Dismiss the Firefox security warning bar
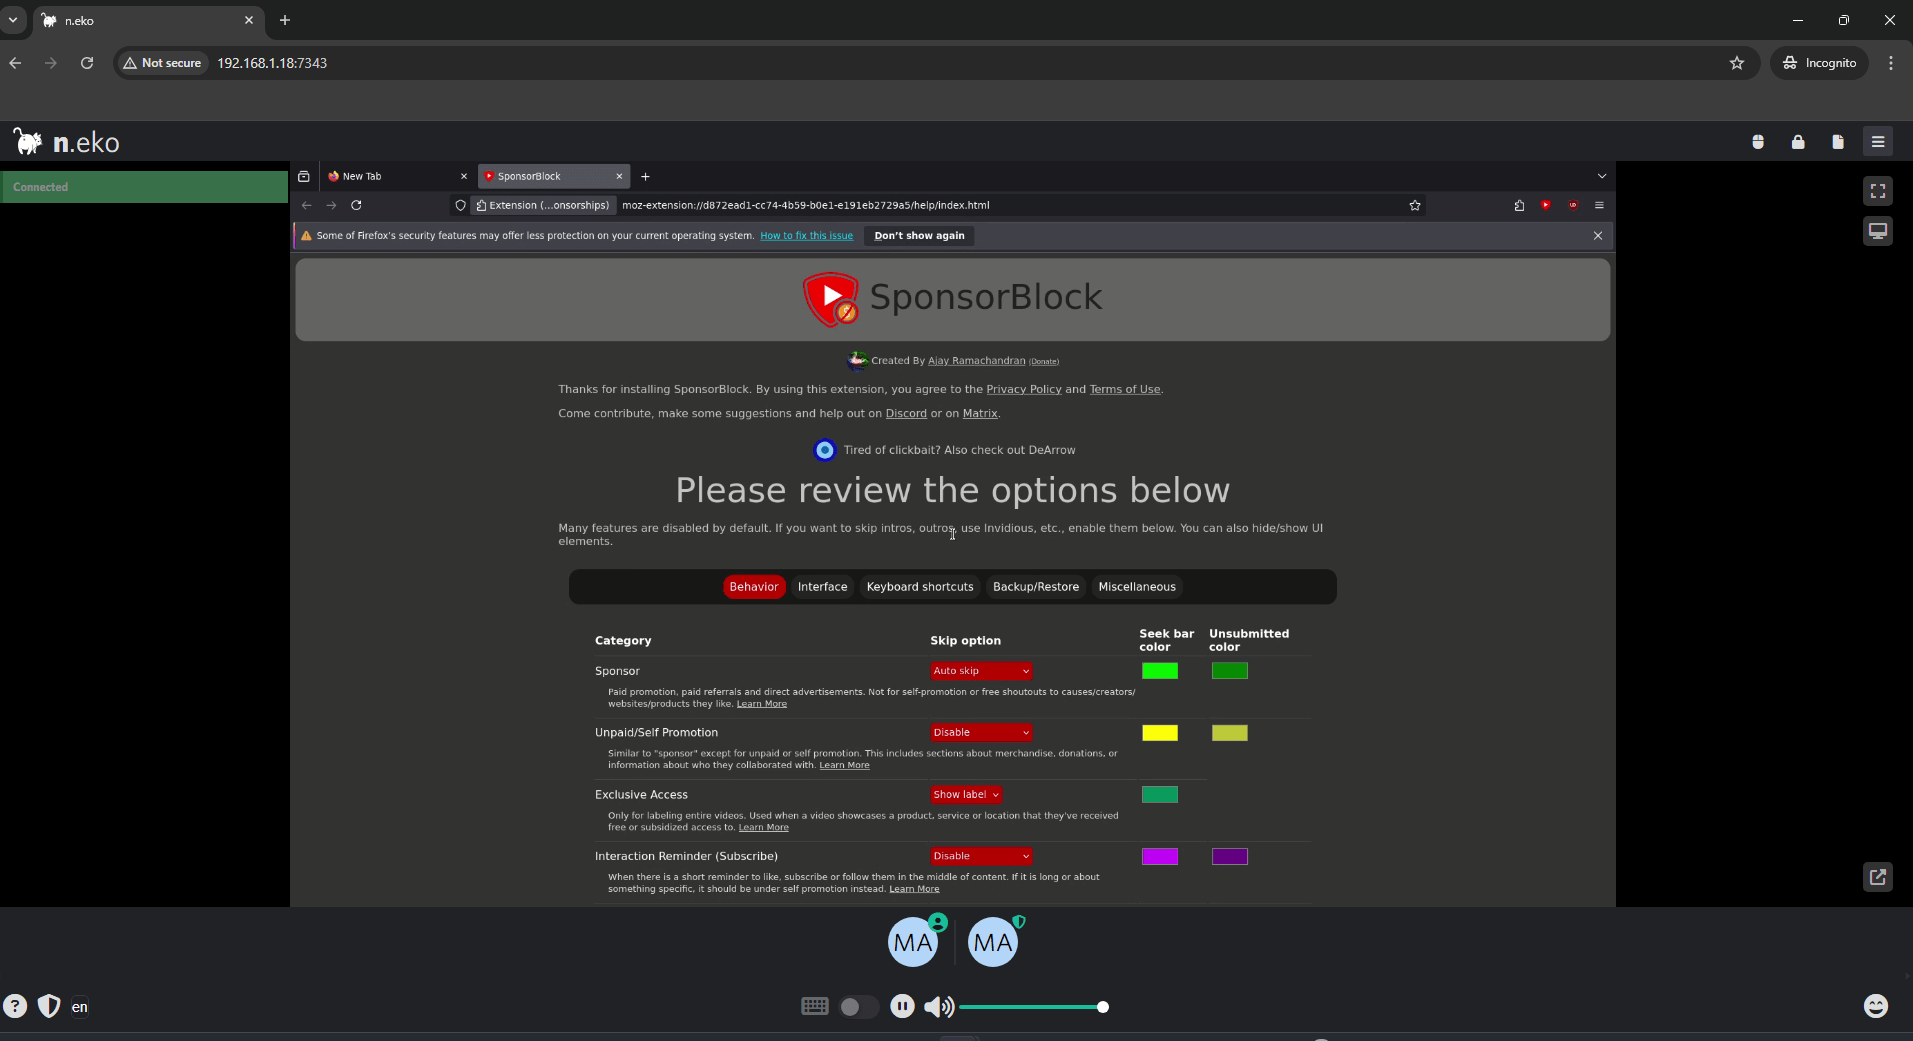The image size is (1913, 1041). pyautogui.click(x=1598, y=236)
